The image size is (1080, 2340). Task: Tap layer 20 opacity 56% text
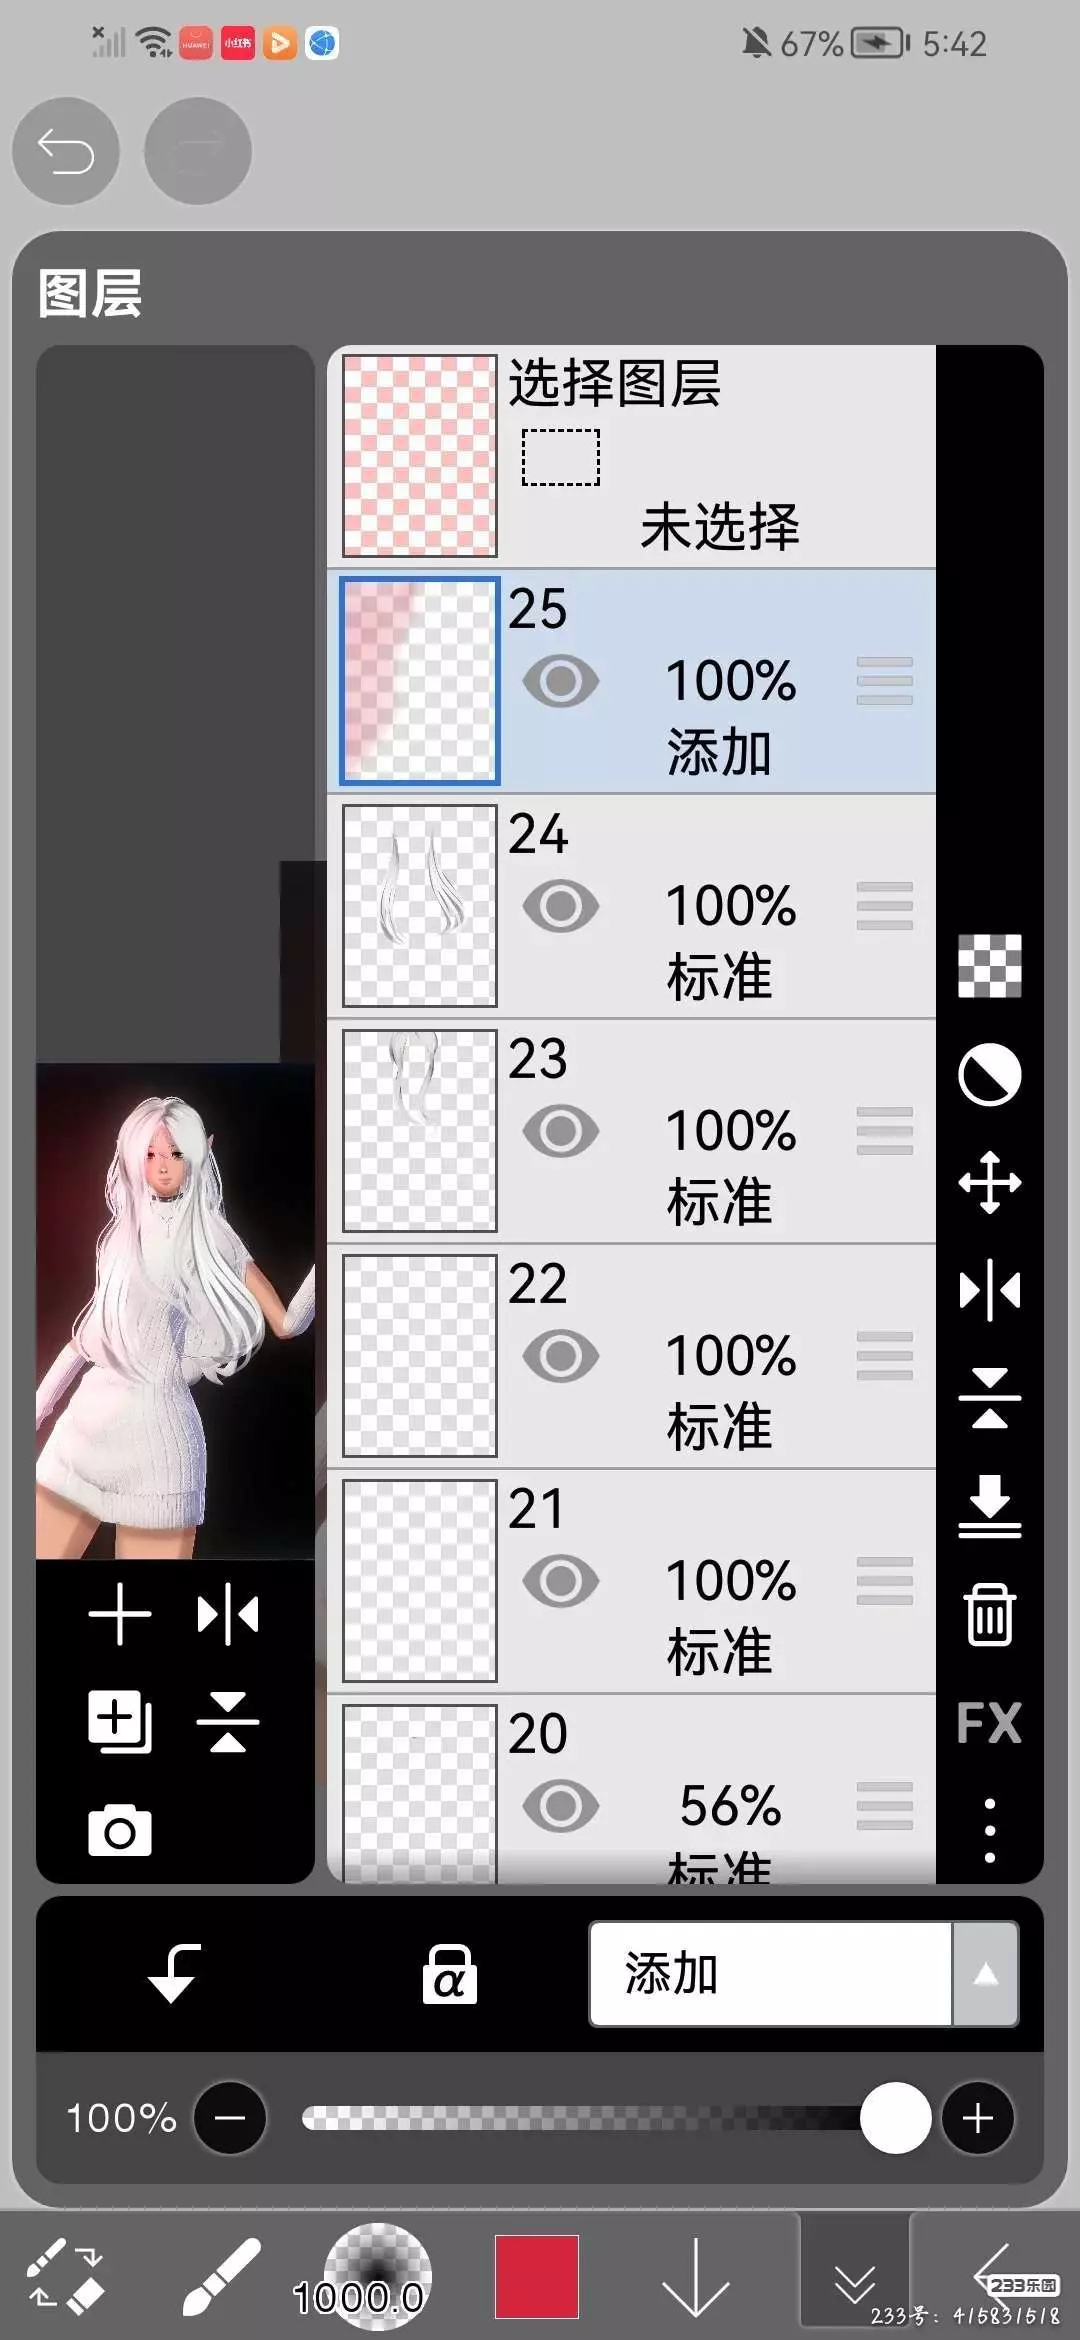(x=731, y=1806)
